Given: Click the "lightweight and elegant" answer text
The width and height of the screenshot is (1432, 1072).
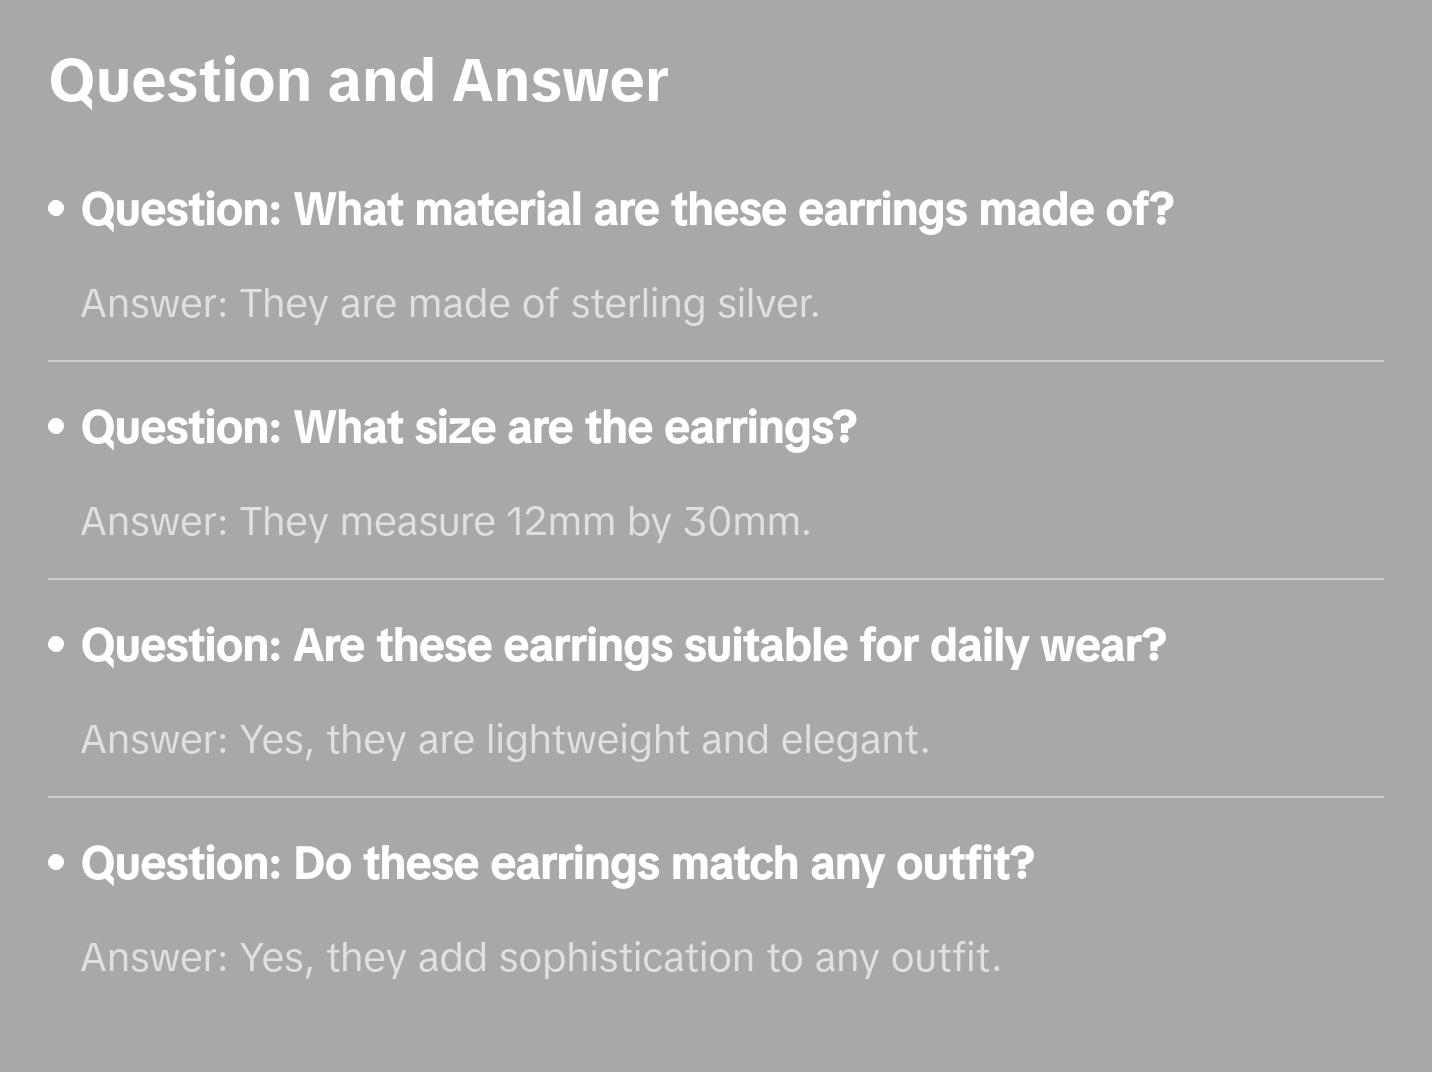Looking at the screenshot, I should pos(505,740).
